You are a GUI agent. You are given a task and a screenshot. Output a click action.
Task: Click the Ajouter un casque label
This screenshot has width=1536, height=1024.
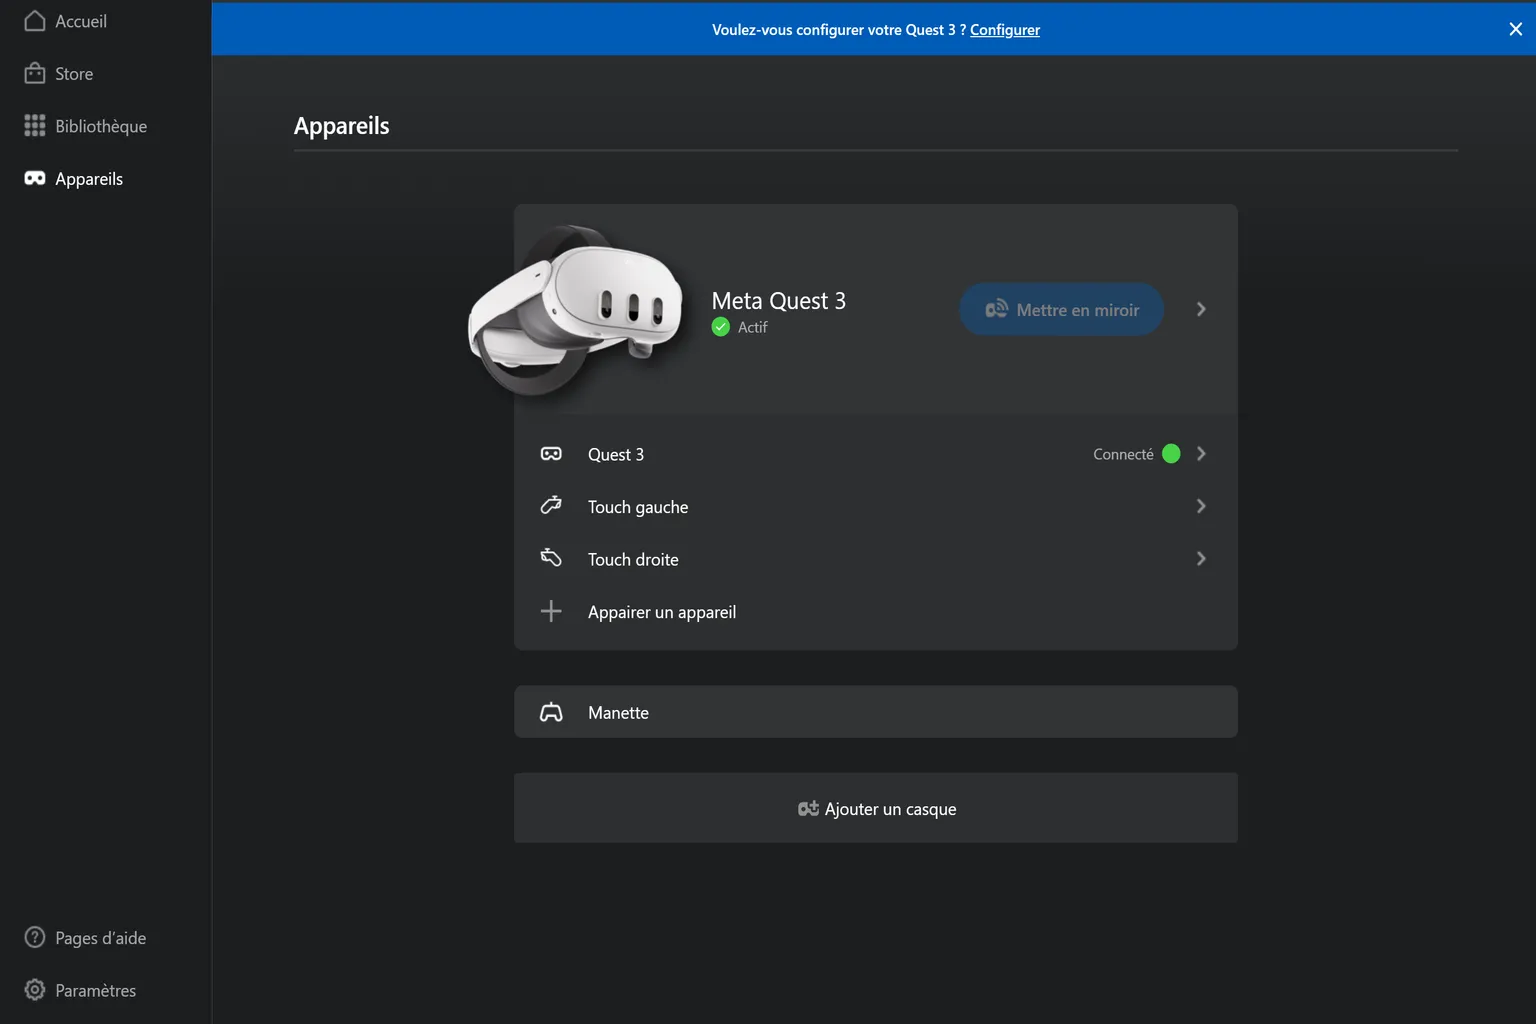[x=890, y=809]
